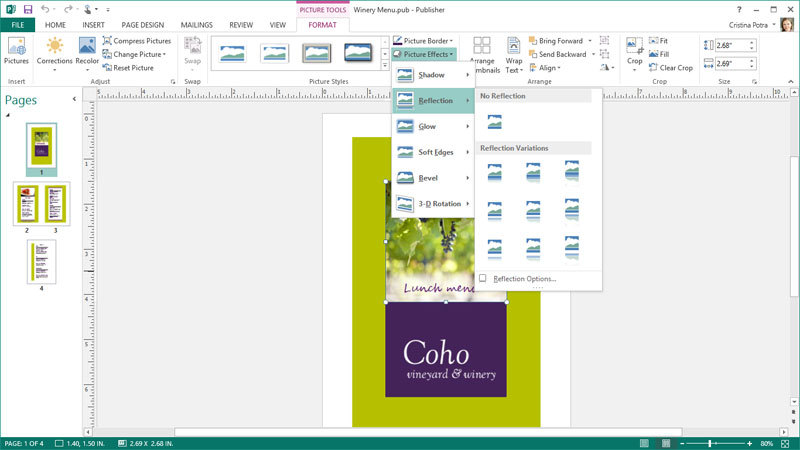The image size is (800, 450).
Task: Open the Corrections tool
Action: (54, 50)
